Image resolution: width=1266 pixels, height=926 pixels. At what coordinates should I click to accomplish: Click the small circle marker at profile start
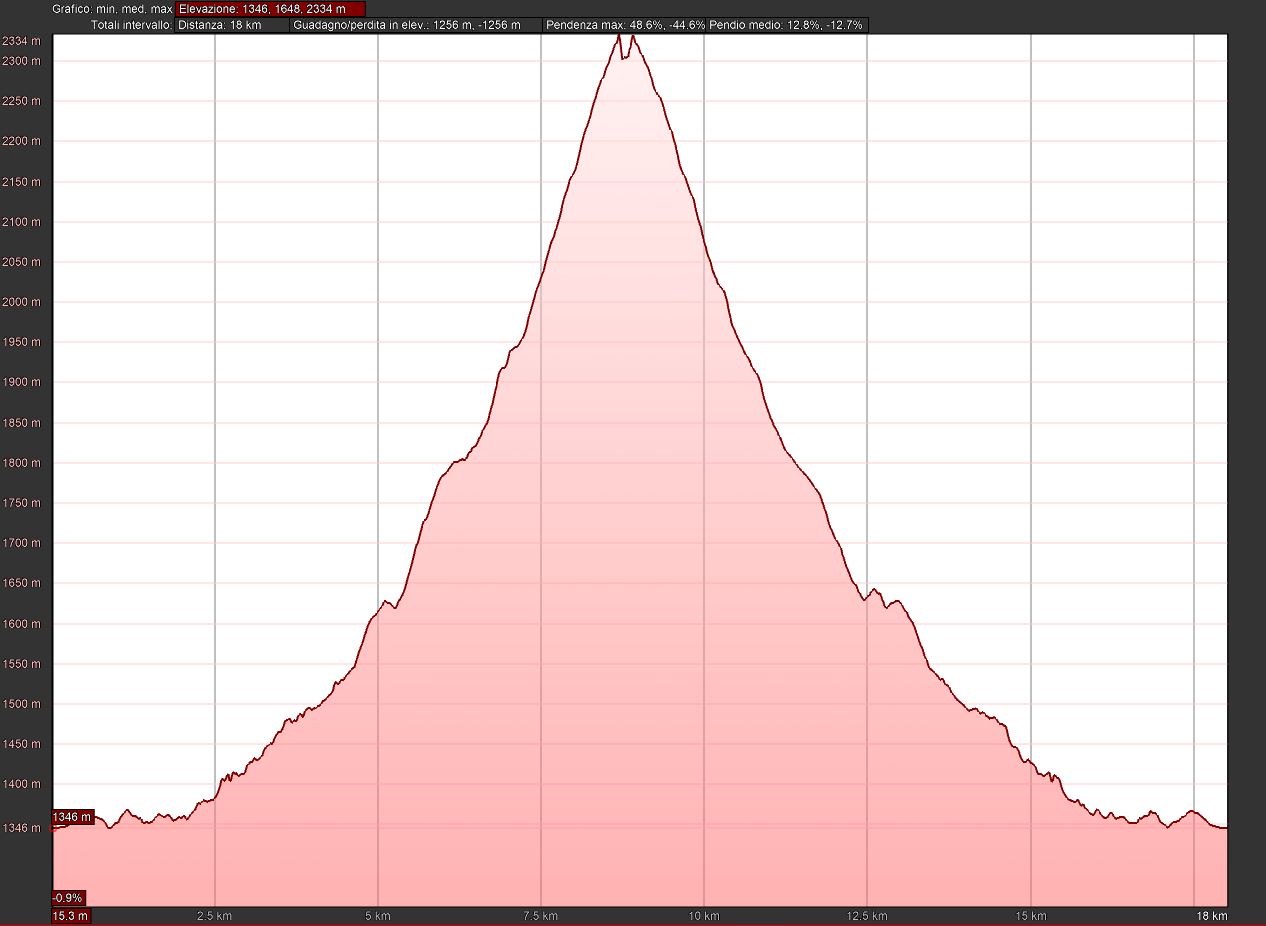(55, 828)
